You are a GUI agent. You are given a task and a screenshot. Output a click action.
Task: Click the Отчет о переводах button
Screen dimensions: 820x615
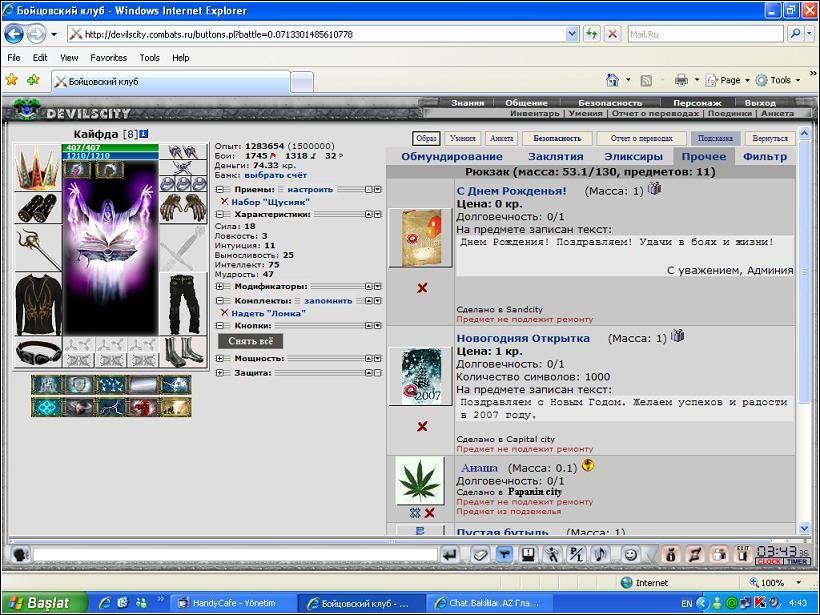click(641, 139)
